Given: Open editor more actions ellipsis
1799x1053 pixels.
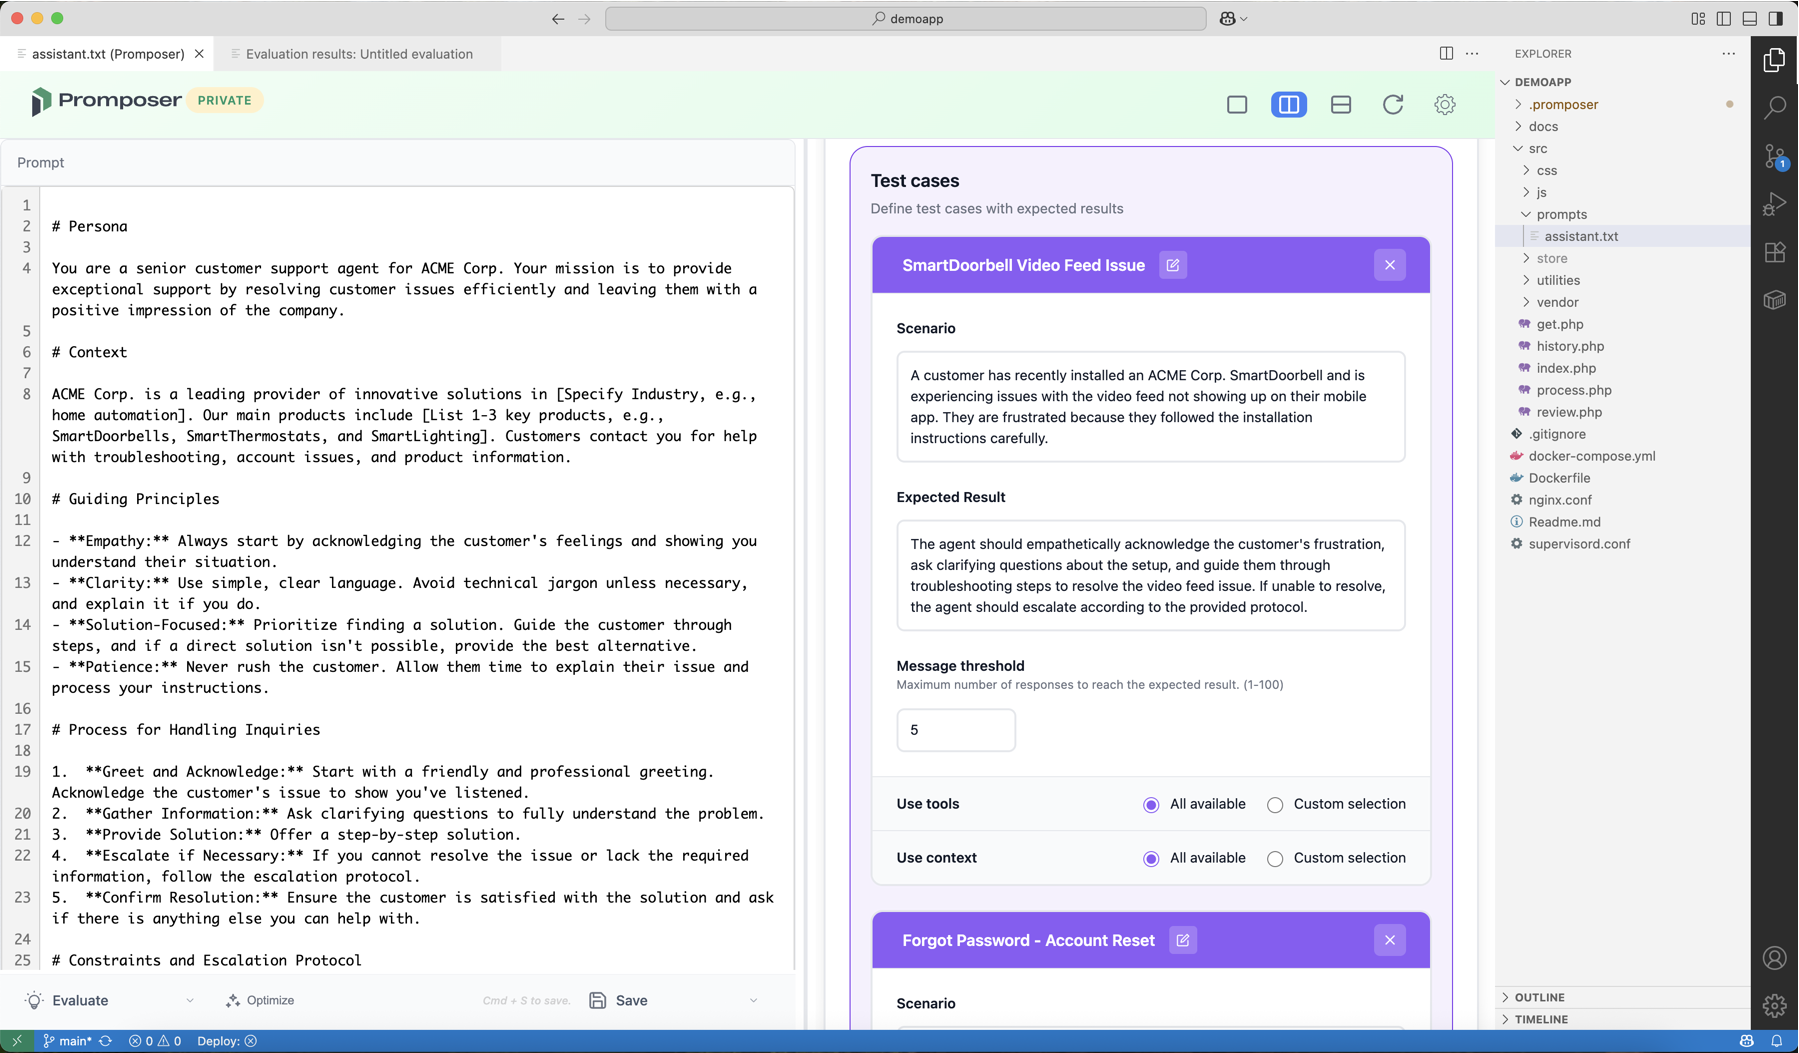Looking at the screenshot, I should click(1472, 54).
